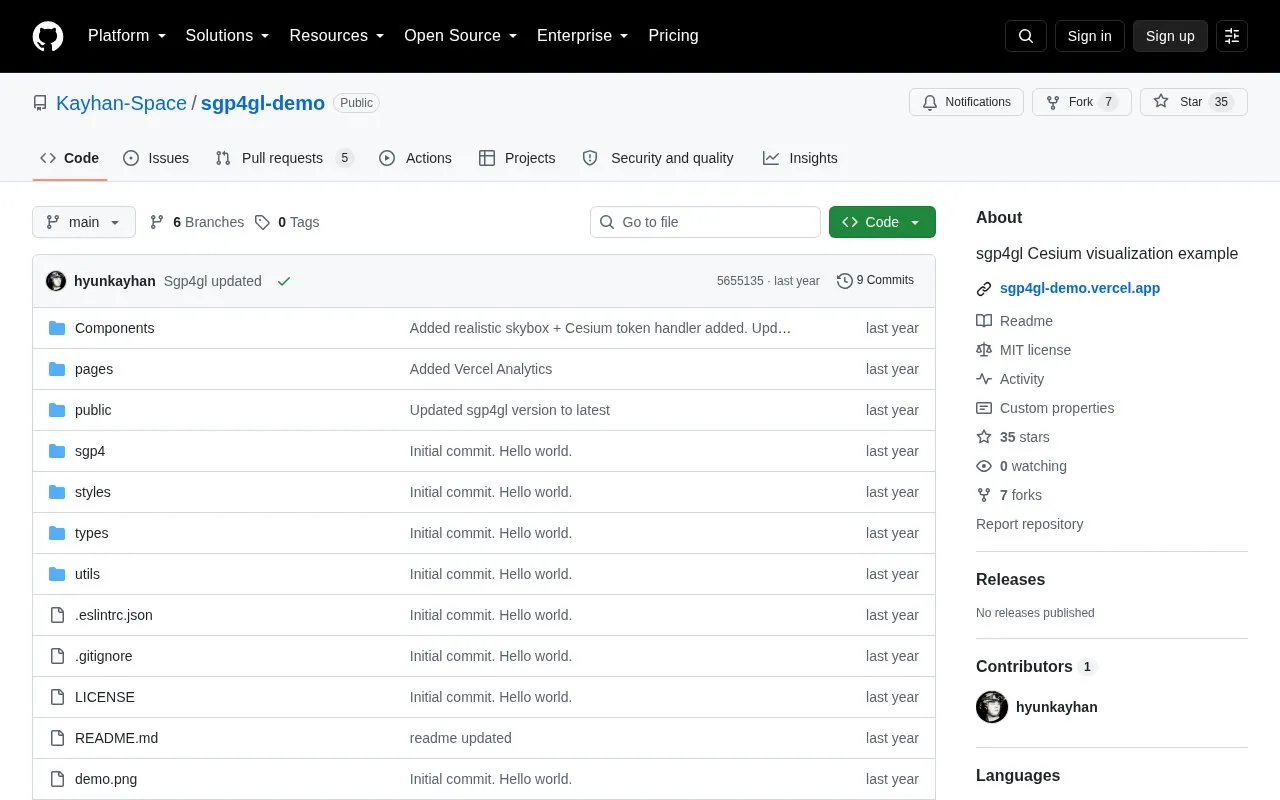This screenshot has height=800, width=1280.
Task: Switch to the Pull requests tab
Action: tap(284, 158)
